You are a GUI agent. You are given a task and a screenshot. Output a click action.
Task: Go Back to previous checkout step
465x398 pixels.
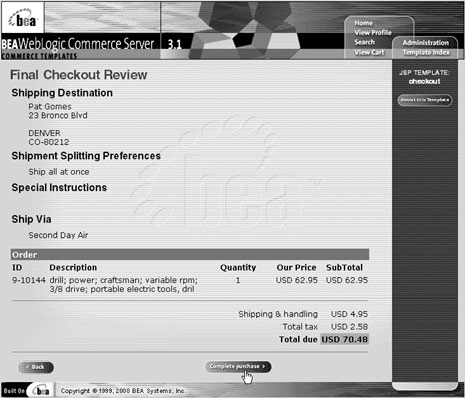click(36, 367)
